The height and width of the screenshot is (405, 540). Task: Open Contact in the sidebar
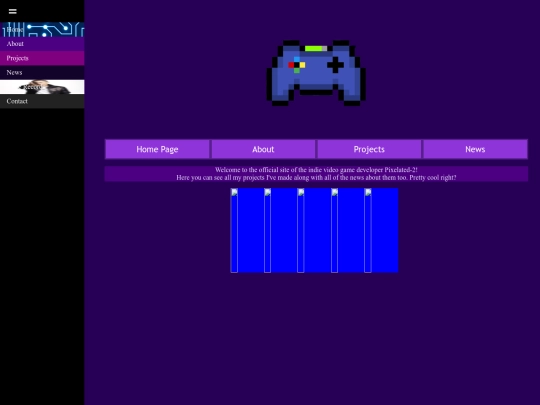tap(42, 101)
